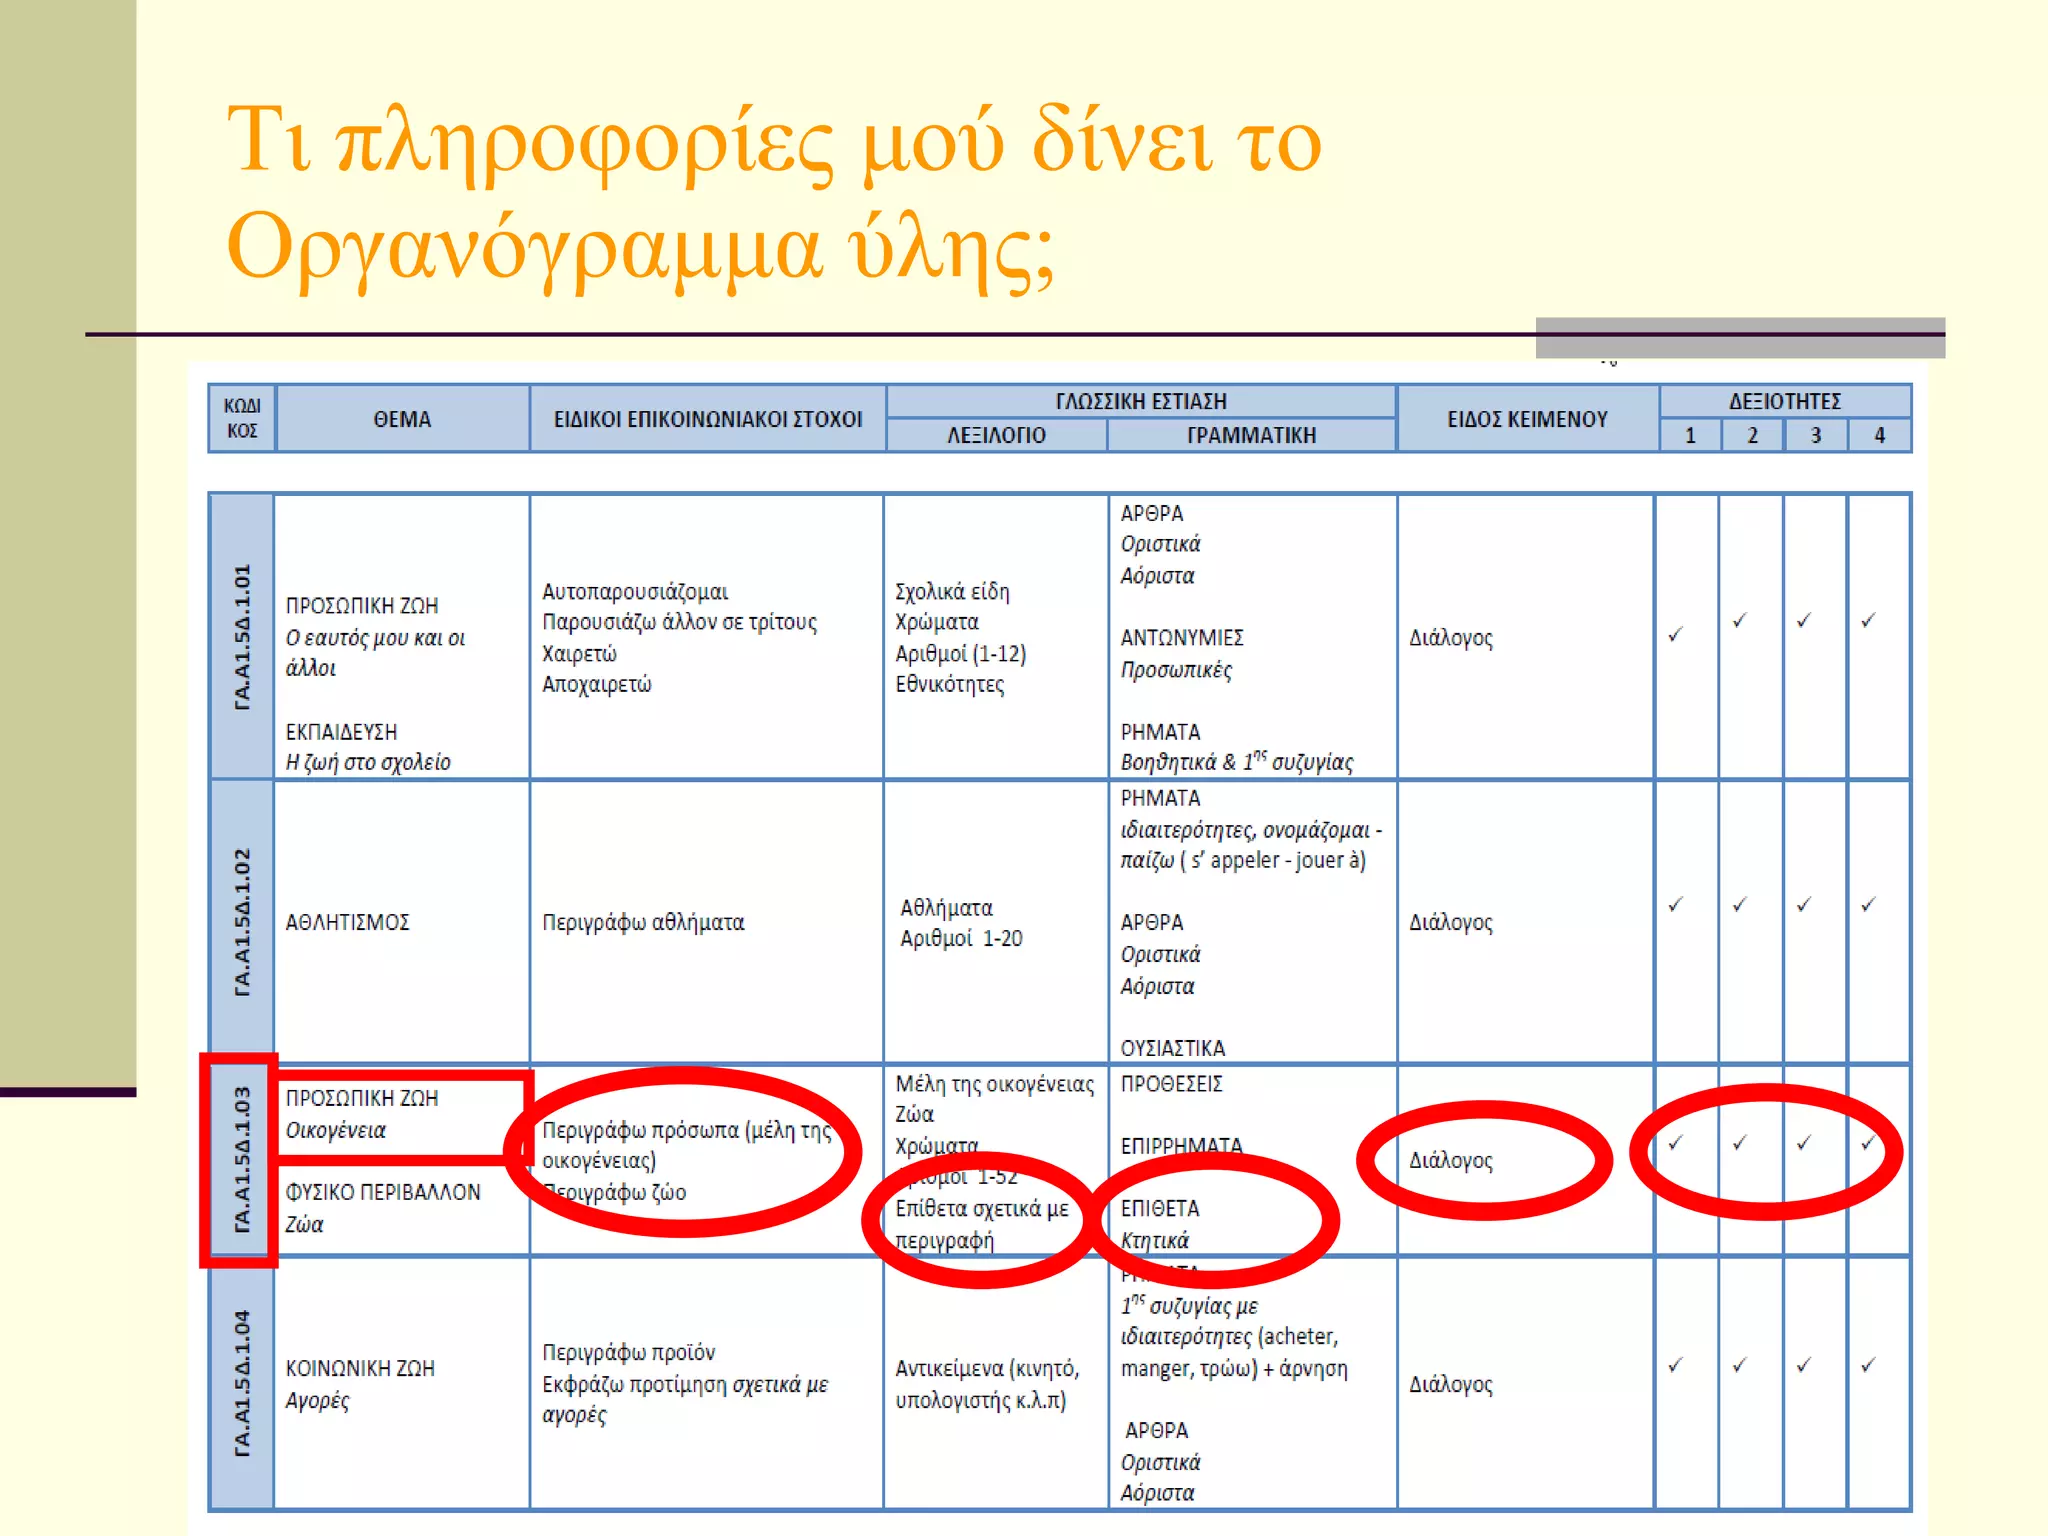Click skill 1 checkmark in row ΓΑ.Α1.5Δ.1.01
The width and height of the screenshot is (2048, 1536).
coord(1676,634)
